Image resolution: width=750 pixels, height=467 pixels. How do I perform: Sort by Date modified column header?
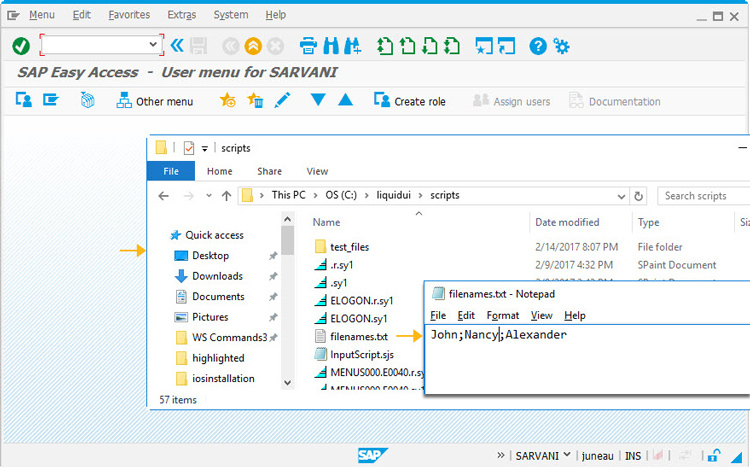(567, 222)
